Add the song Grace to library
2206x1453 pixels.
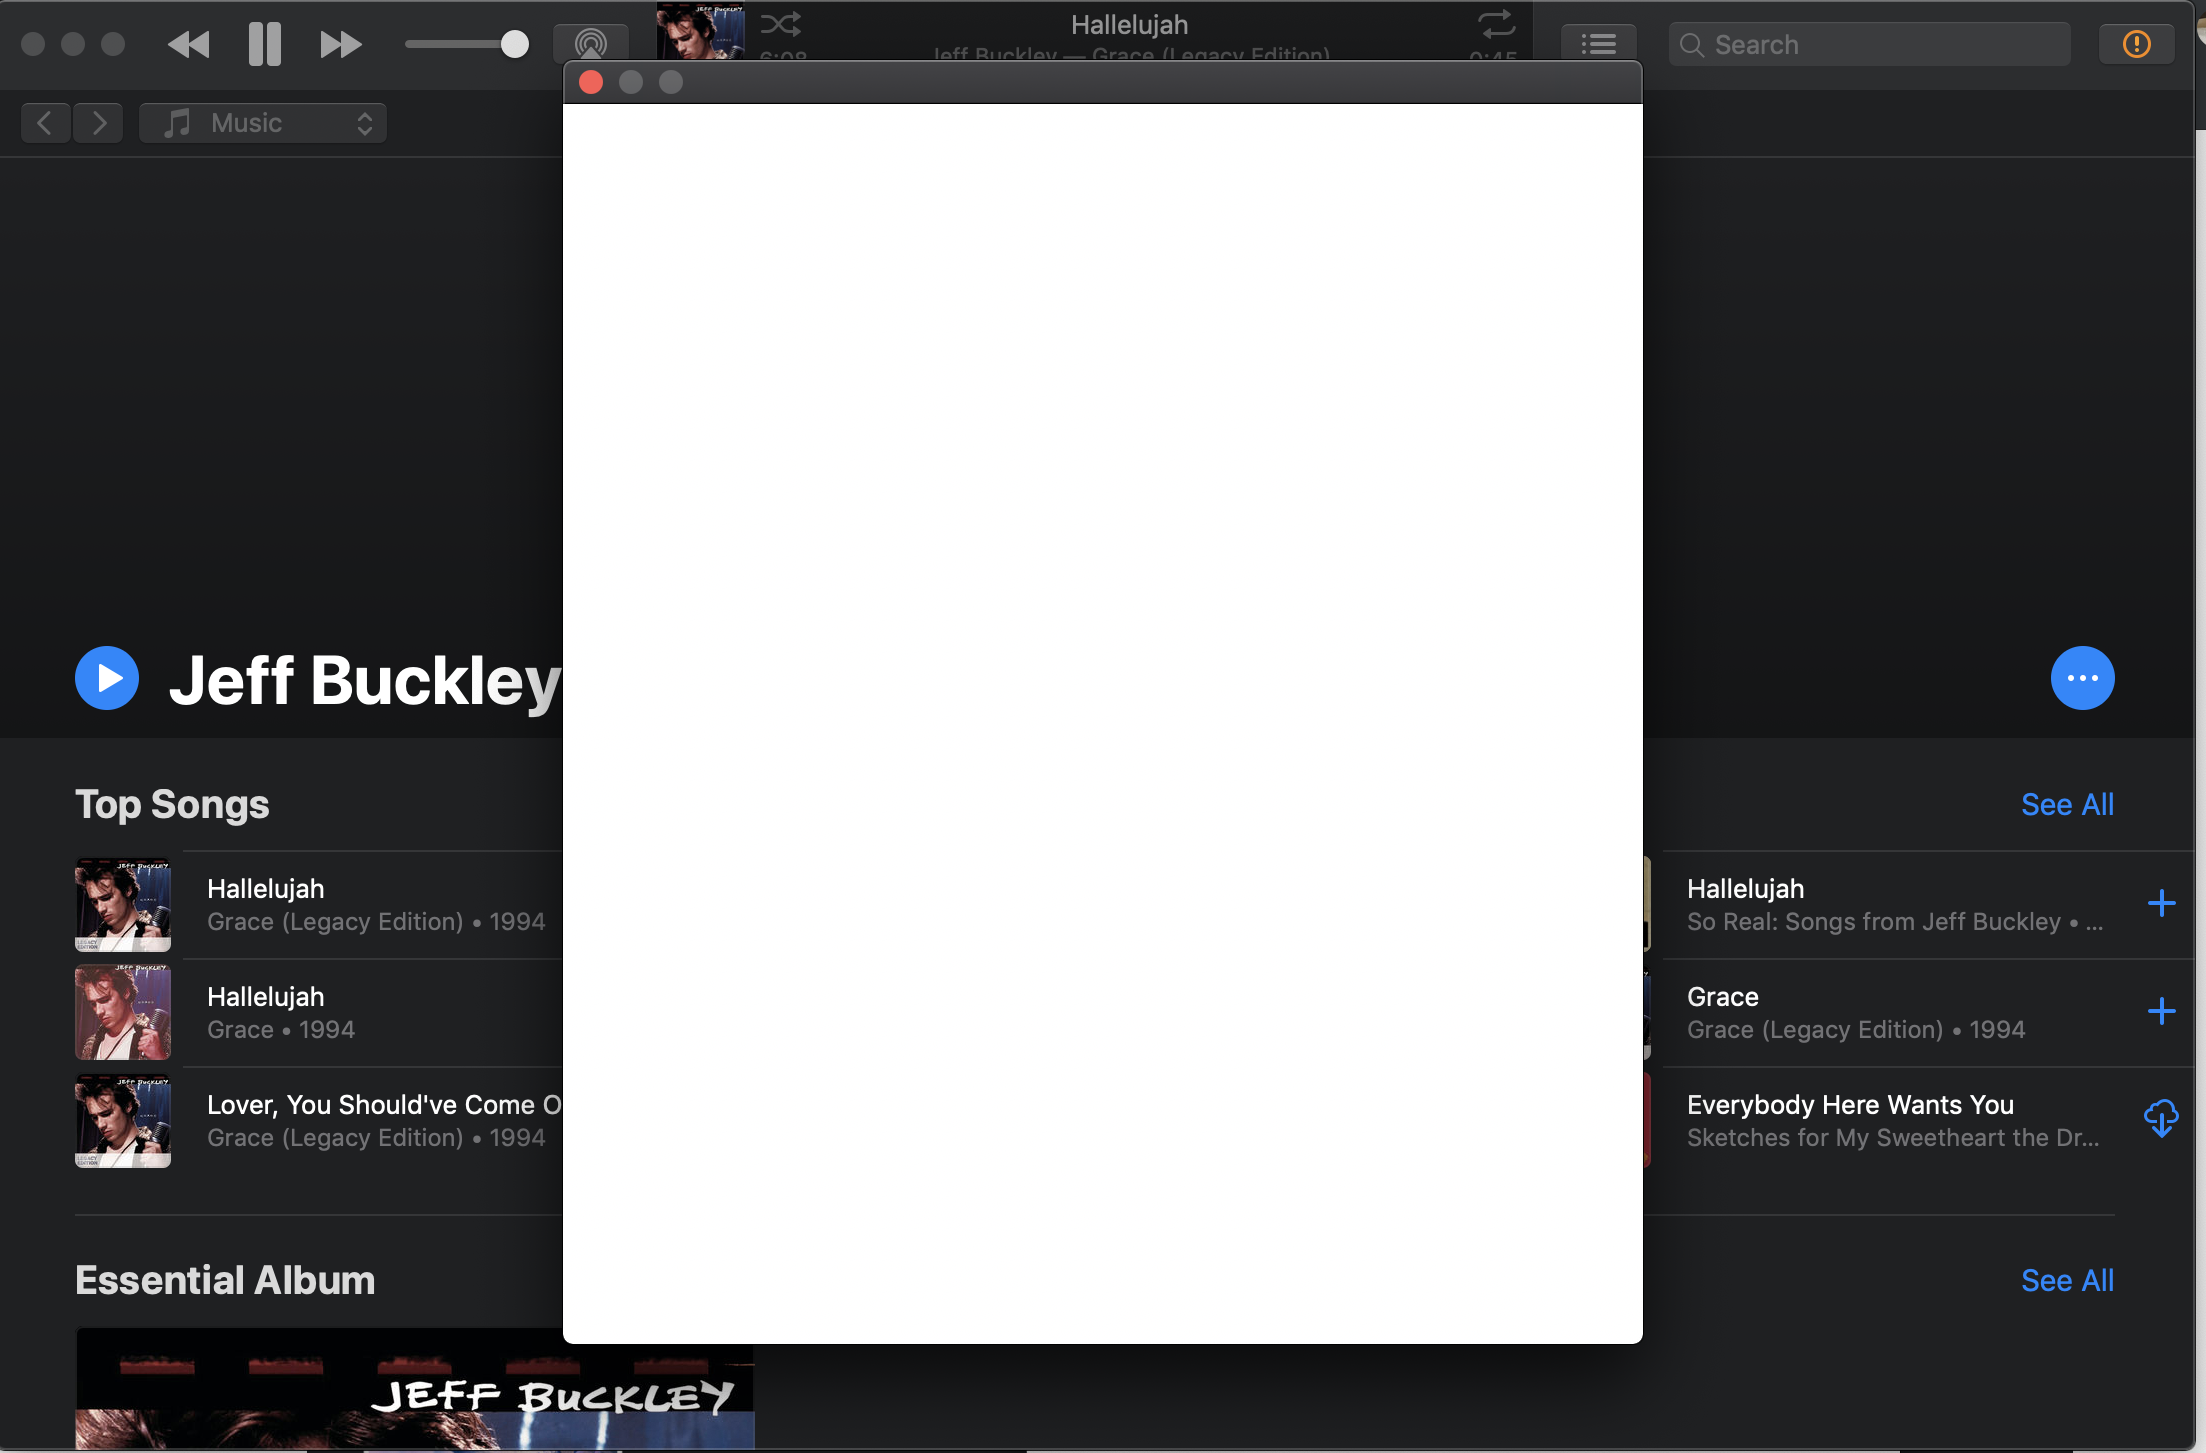pos(2161,1012)
